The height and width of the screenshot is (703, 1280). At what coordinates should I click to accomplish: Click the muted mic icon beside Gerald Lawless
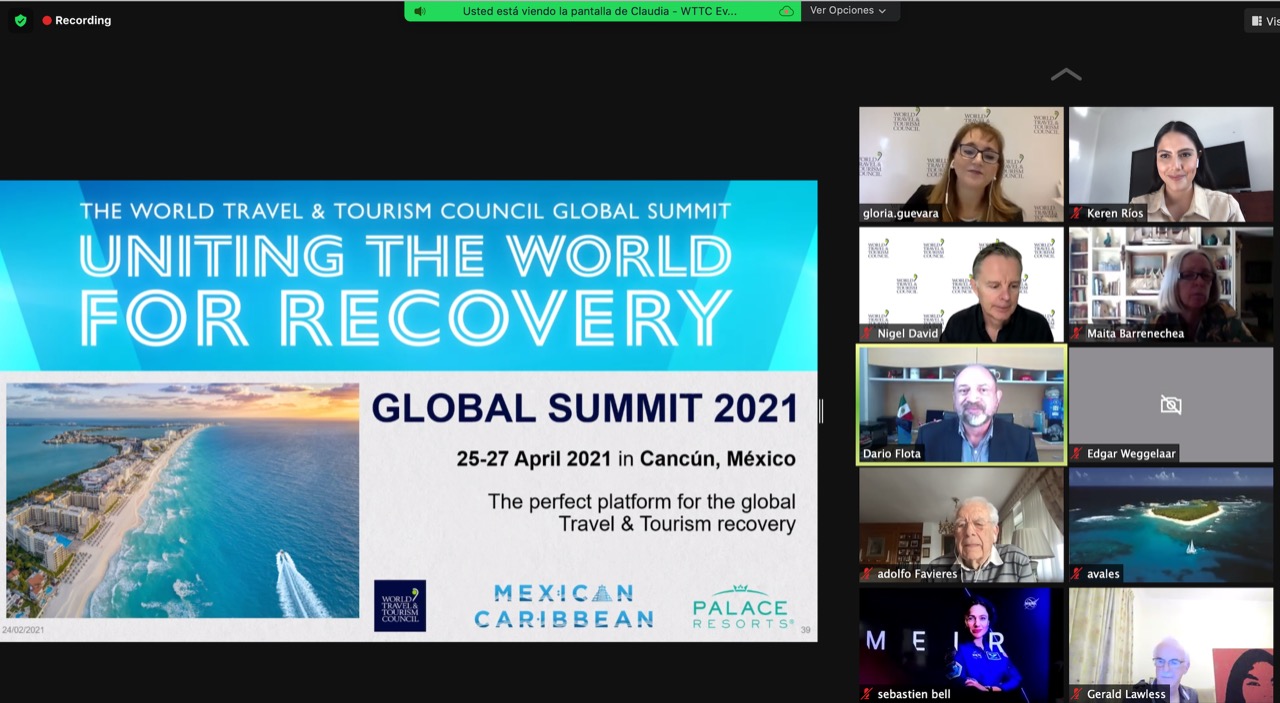click(x=1077, y=694)
